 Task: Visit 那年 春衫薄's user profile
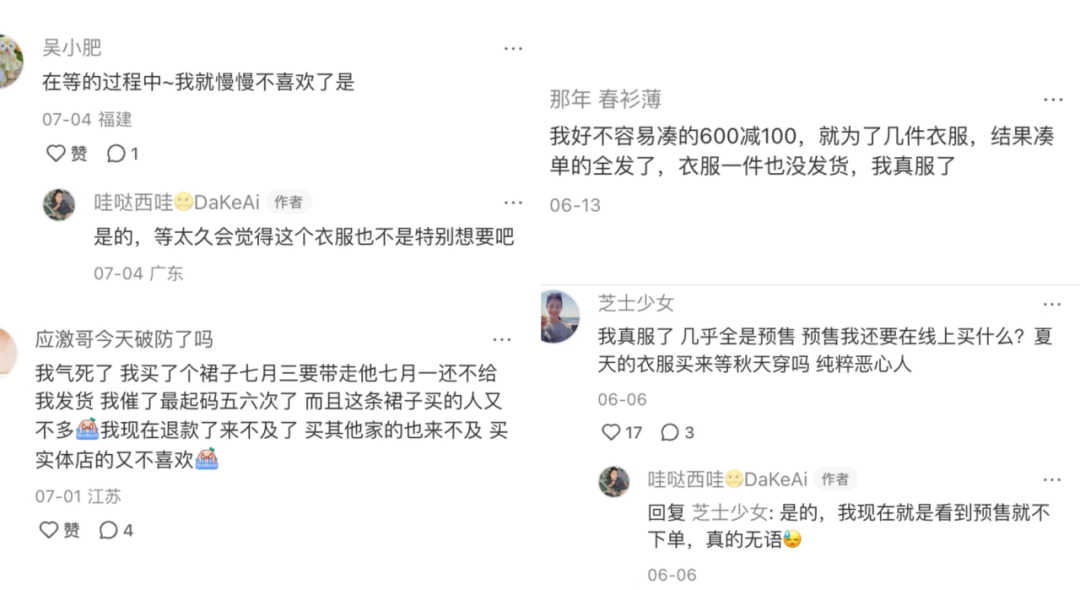point(605,99)
